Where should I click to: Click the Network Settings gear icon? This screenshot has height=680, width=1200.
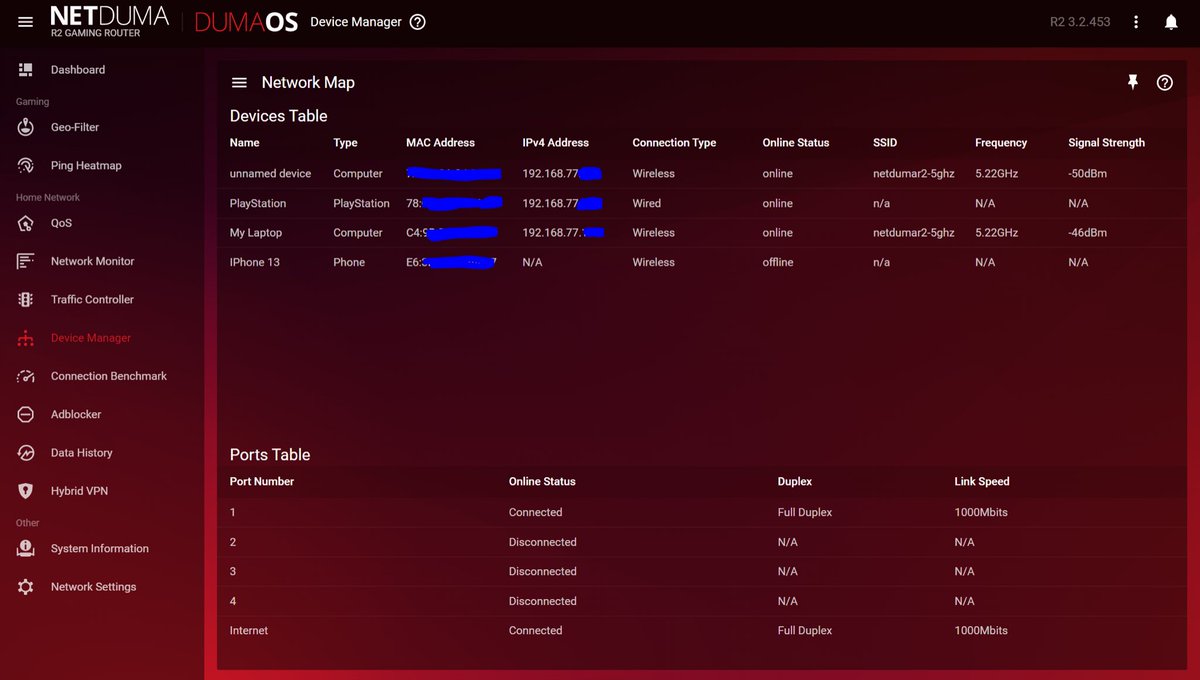[x=26, y=587]
